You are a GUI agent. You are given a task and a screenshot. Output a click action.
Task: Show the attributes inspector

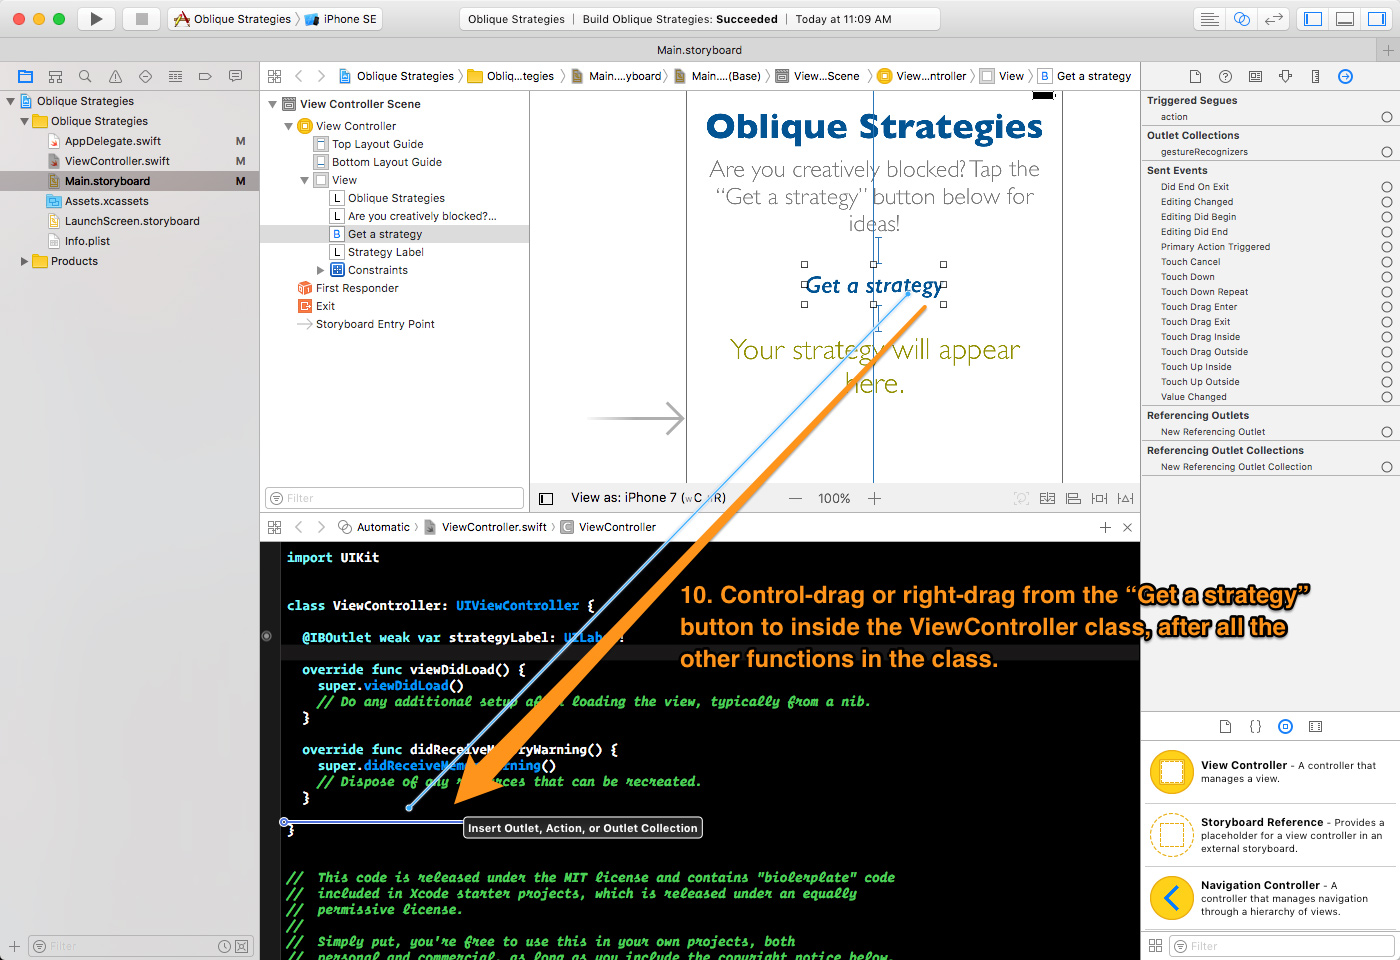click(x=1285, y=76)
